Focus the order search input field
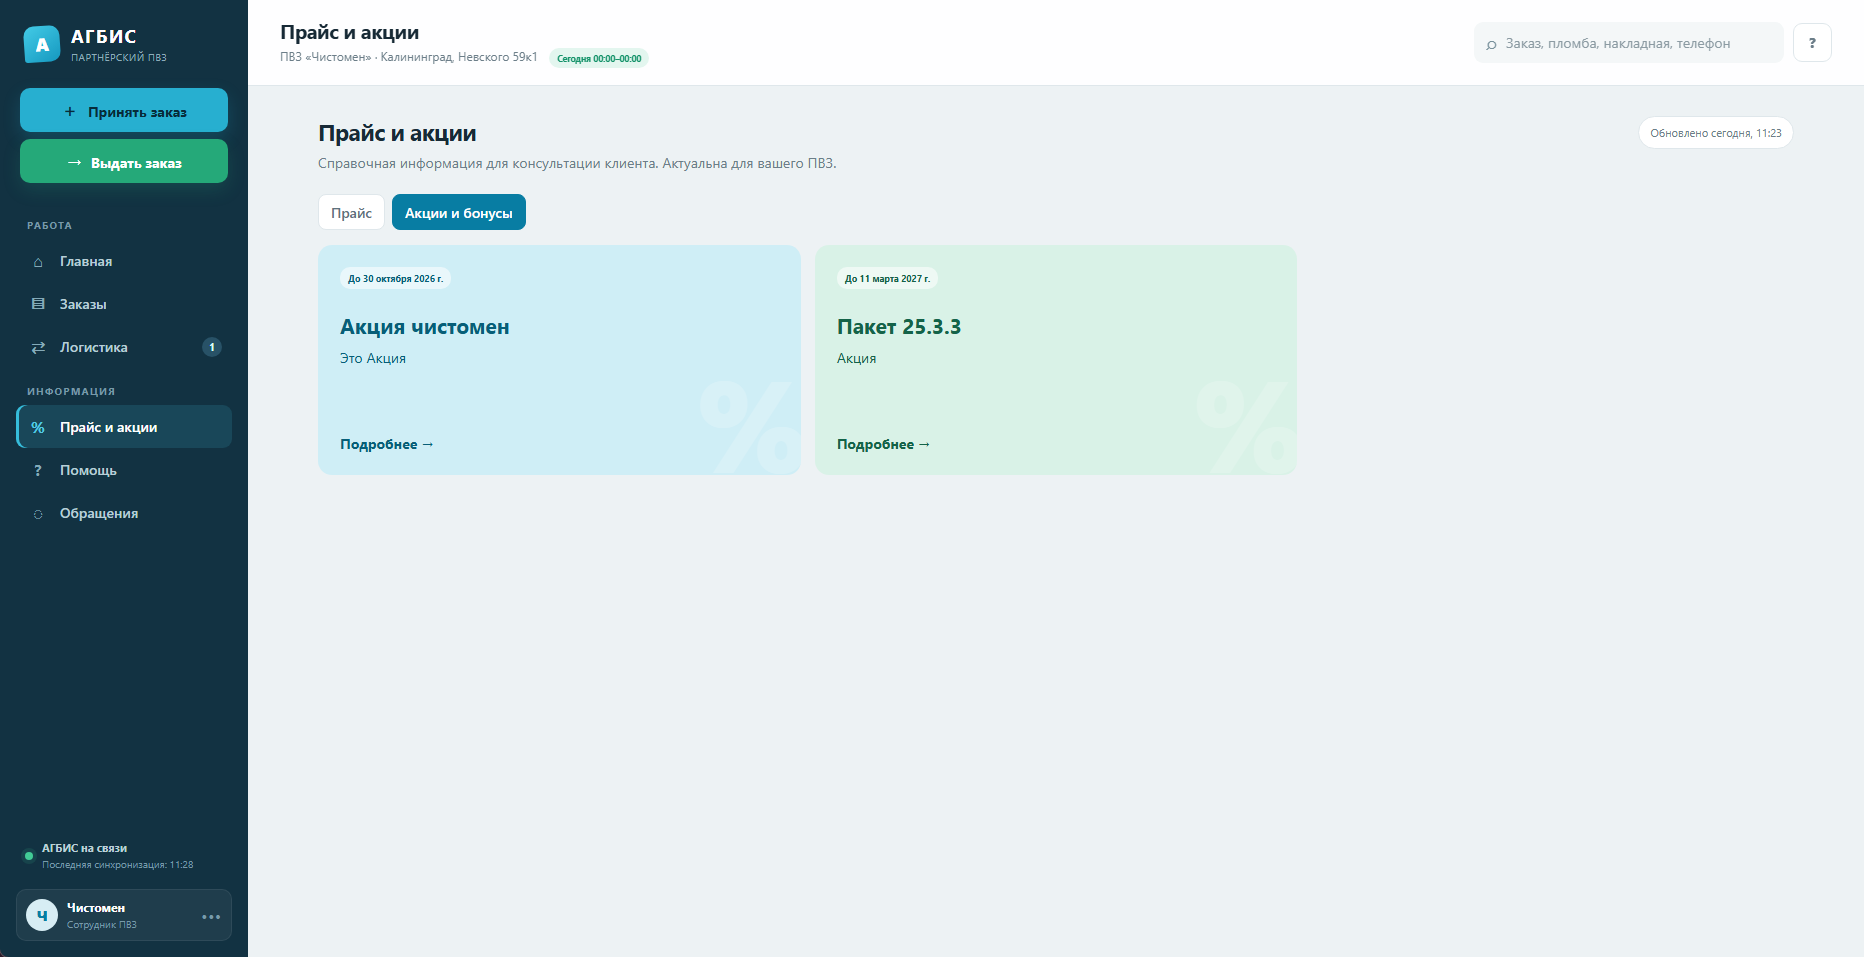This screenshot has height=957, width=1864. click(1628, 43)
